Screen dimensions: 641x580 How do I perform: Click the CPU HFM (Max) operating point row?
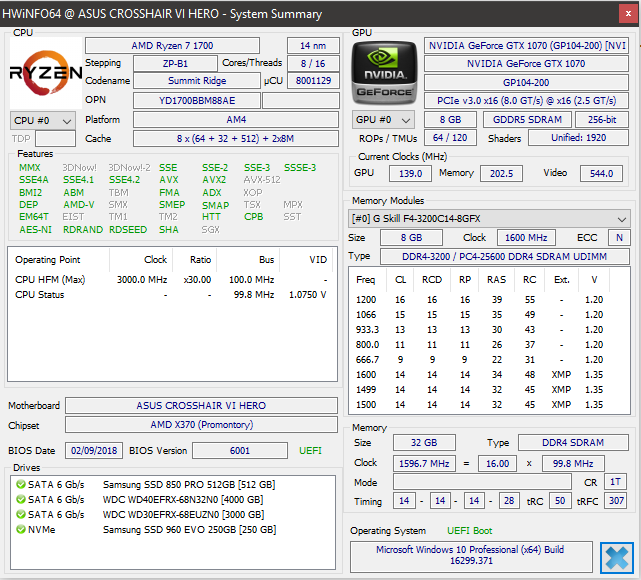point(171,280)
